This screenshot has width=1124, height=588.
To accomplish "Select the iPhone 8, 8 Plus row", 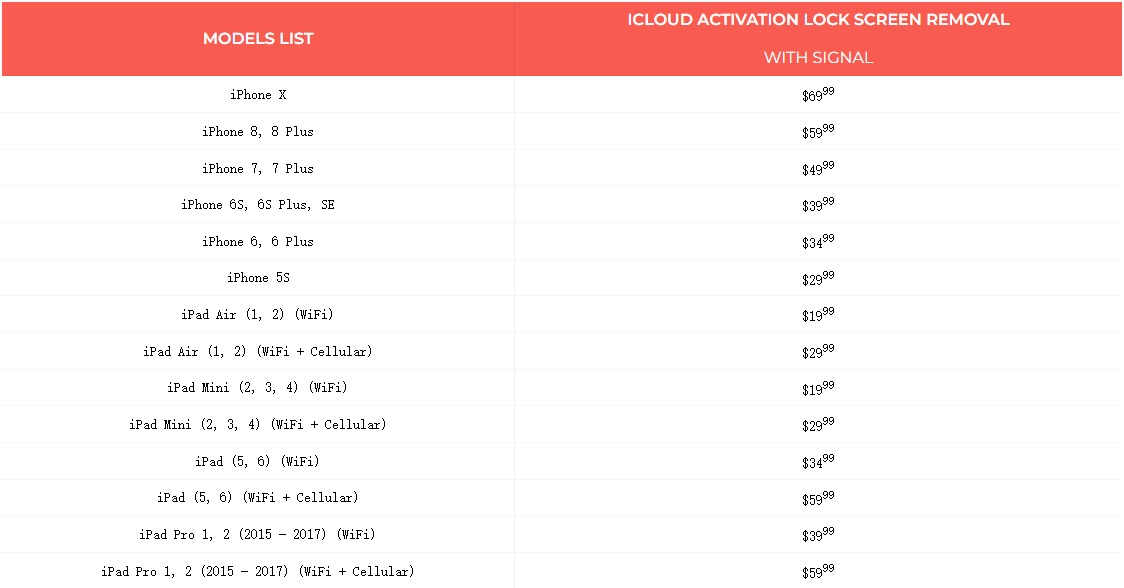I will point(258,132).
